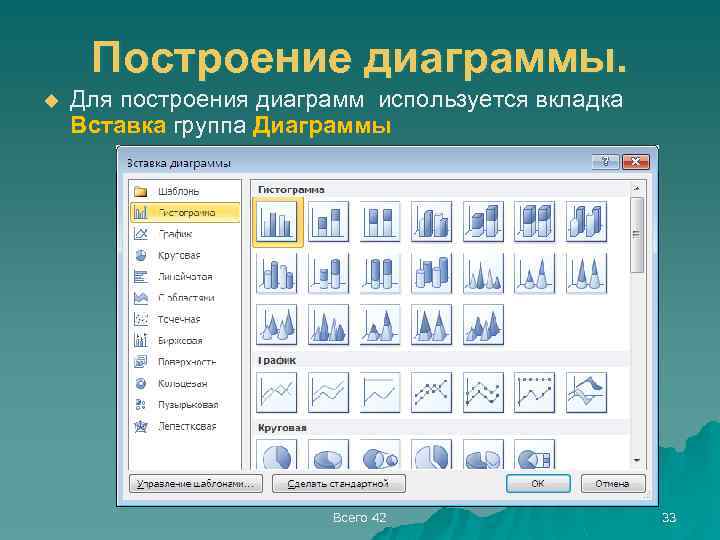Open the Шаблоны category
The height and width of the screenshot is (540, 720).
[x=185, y=191]
